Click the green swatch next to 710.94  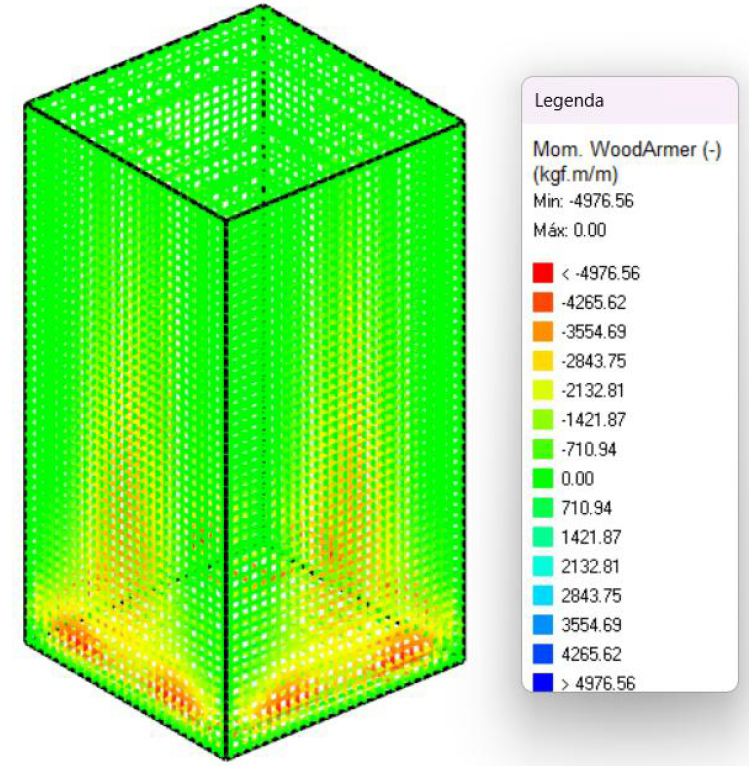(543, 508)
